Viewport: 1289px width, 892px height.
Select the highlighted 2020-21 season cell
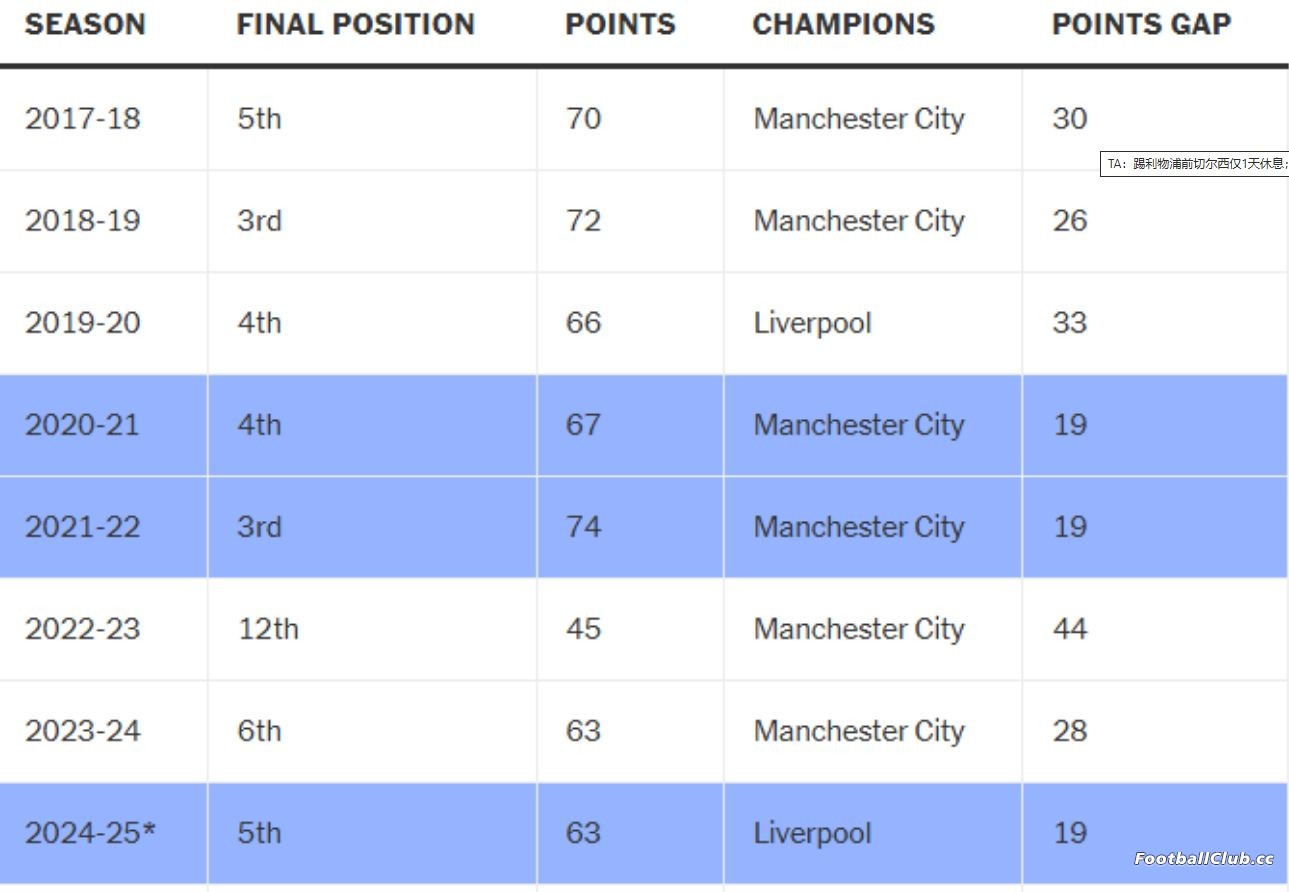pyautogui.click(x=103, y=425)
